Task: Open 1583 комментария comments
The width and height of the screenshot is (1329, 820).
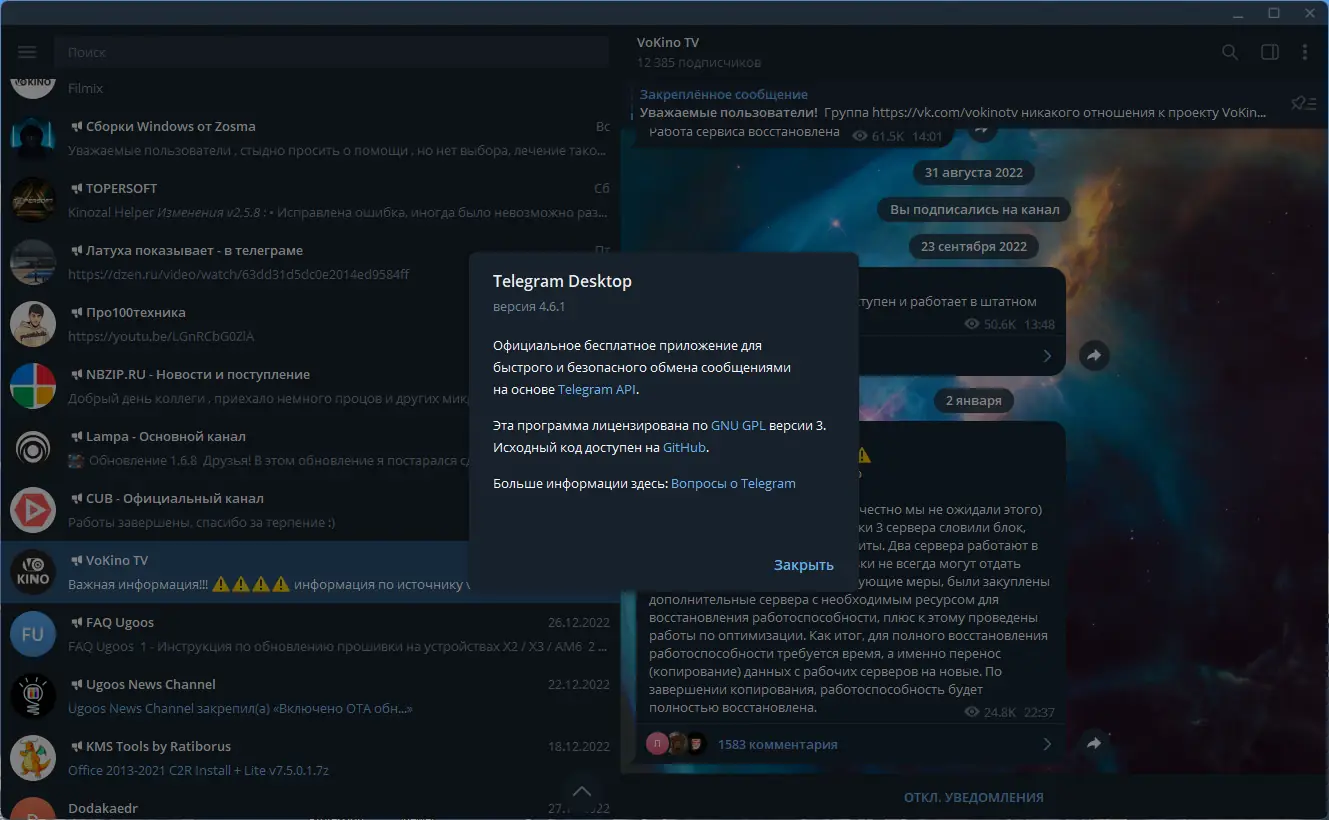Action: (777, 744)
